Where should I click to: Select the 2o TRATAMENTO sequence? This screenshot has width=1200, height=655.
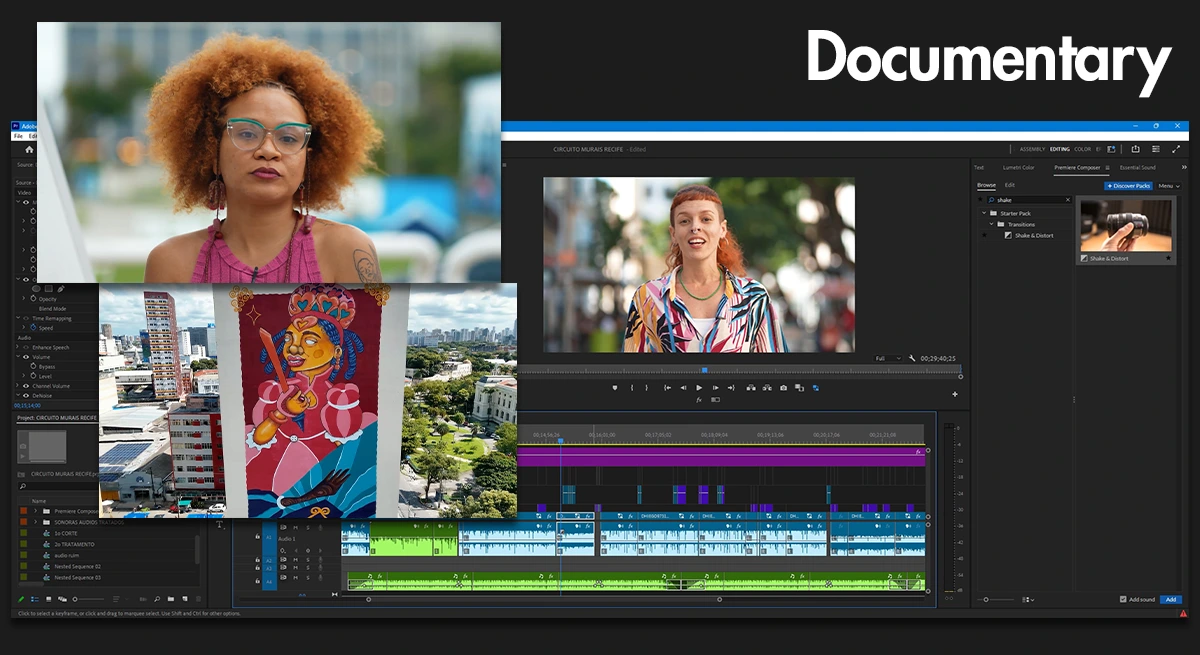tap(74, 544)
